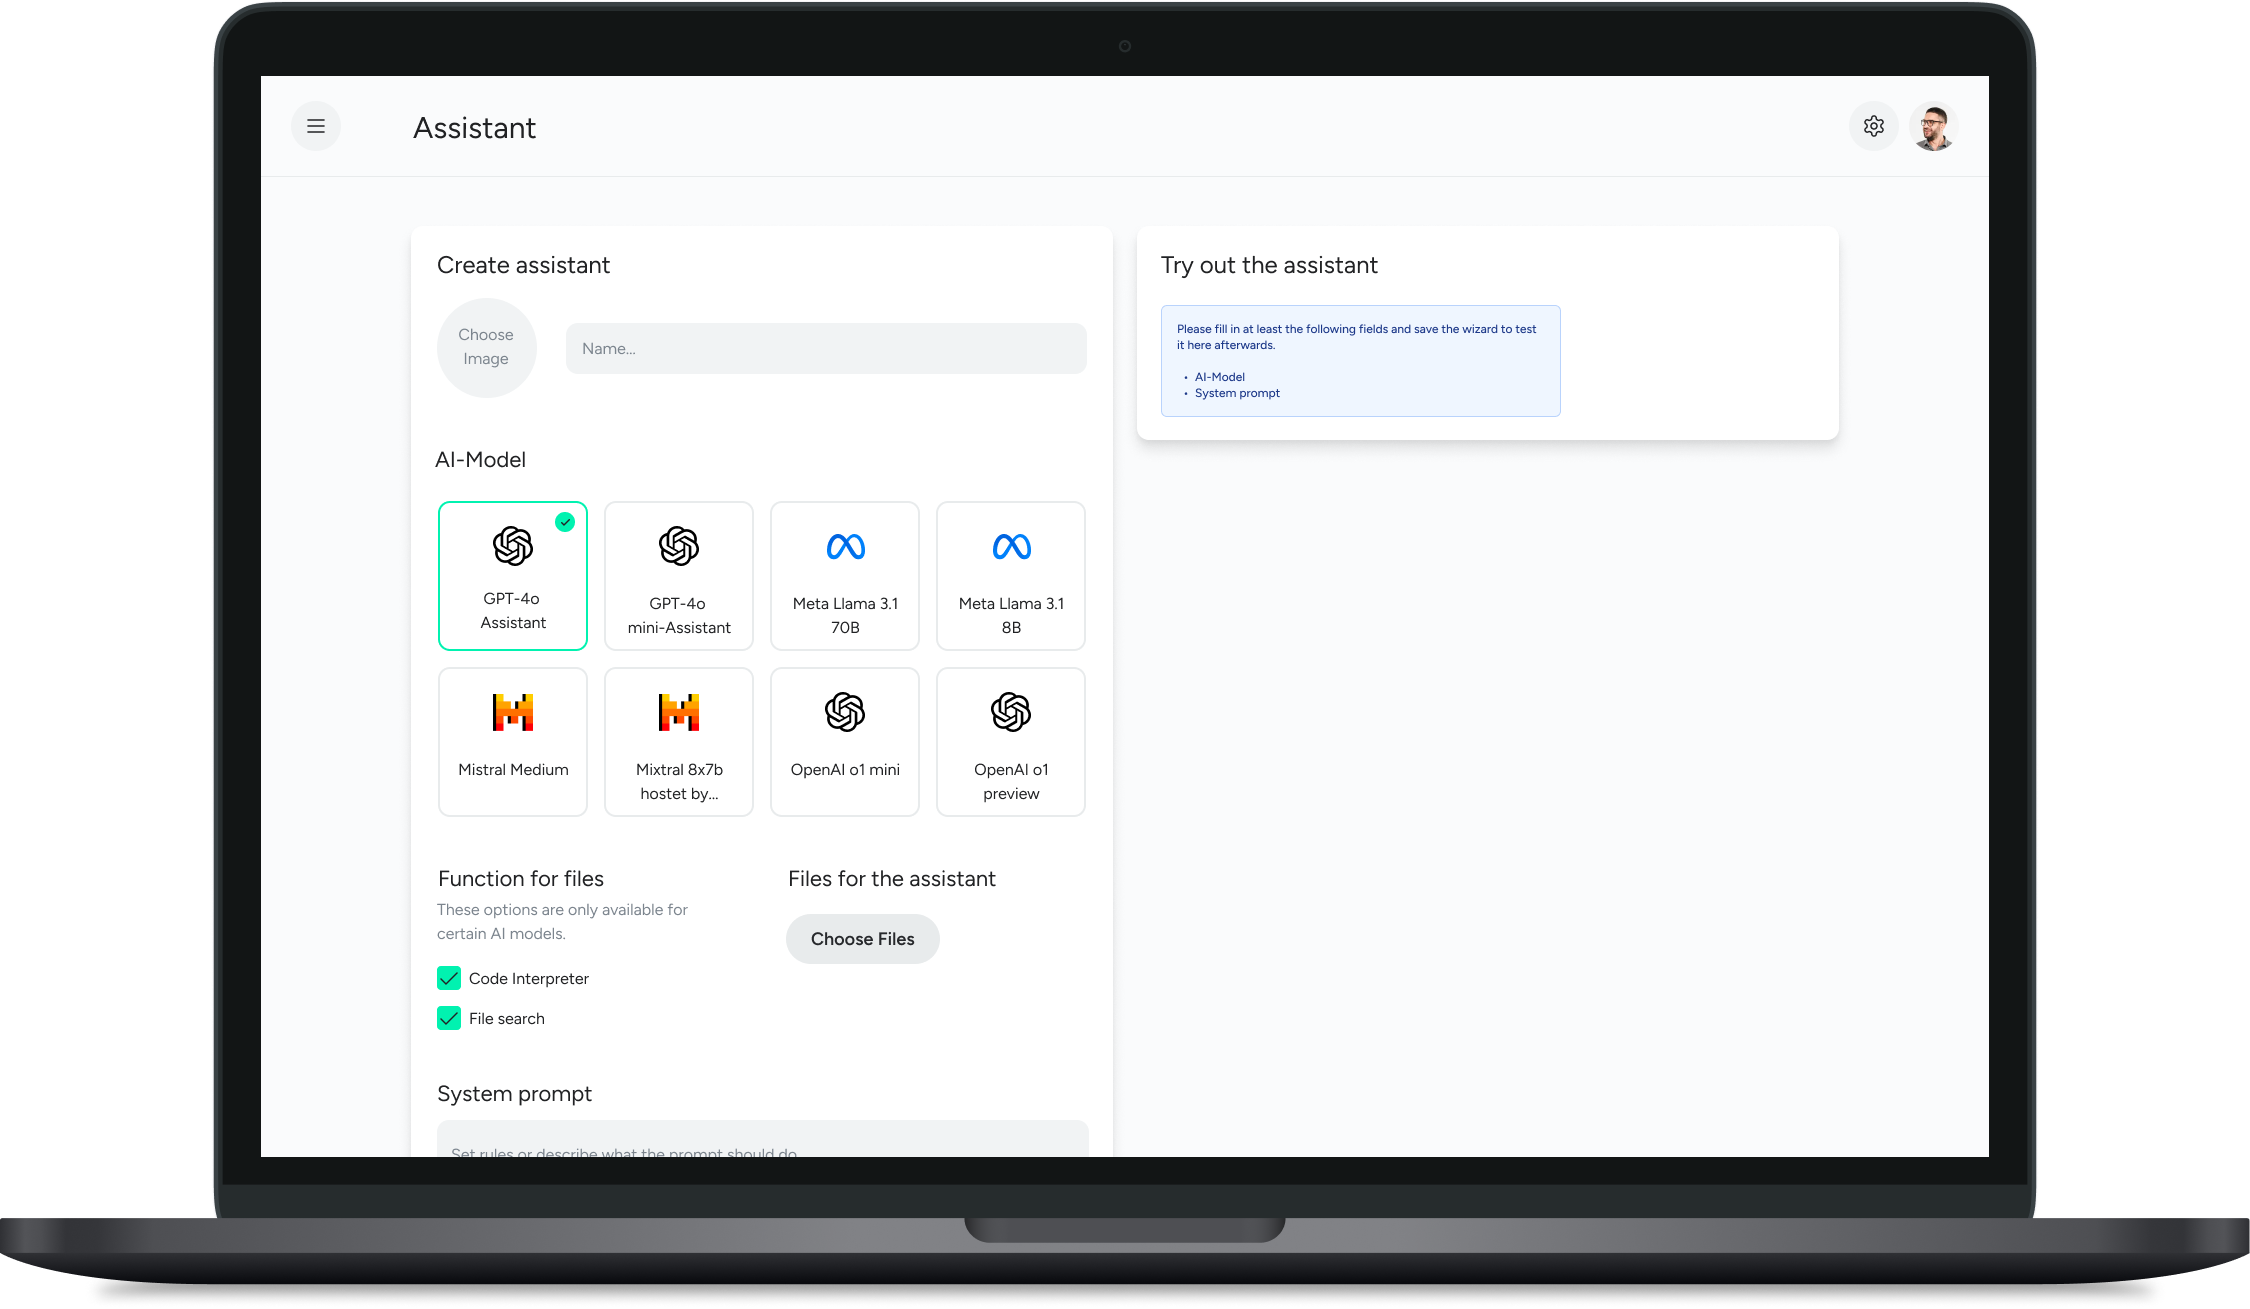The height and width of the screenshot is (1309, 2250).
Task: Select Mixtral 8x7b hosted model
Action: (678, 740)
